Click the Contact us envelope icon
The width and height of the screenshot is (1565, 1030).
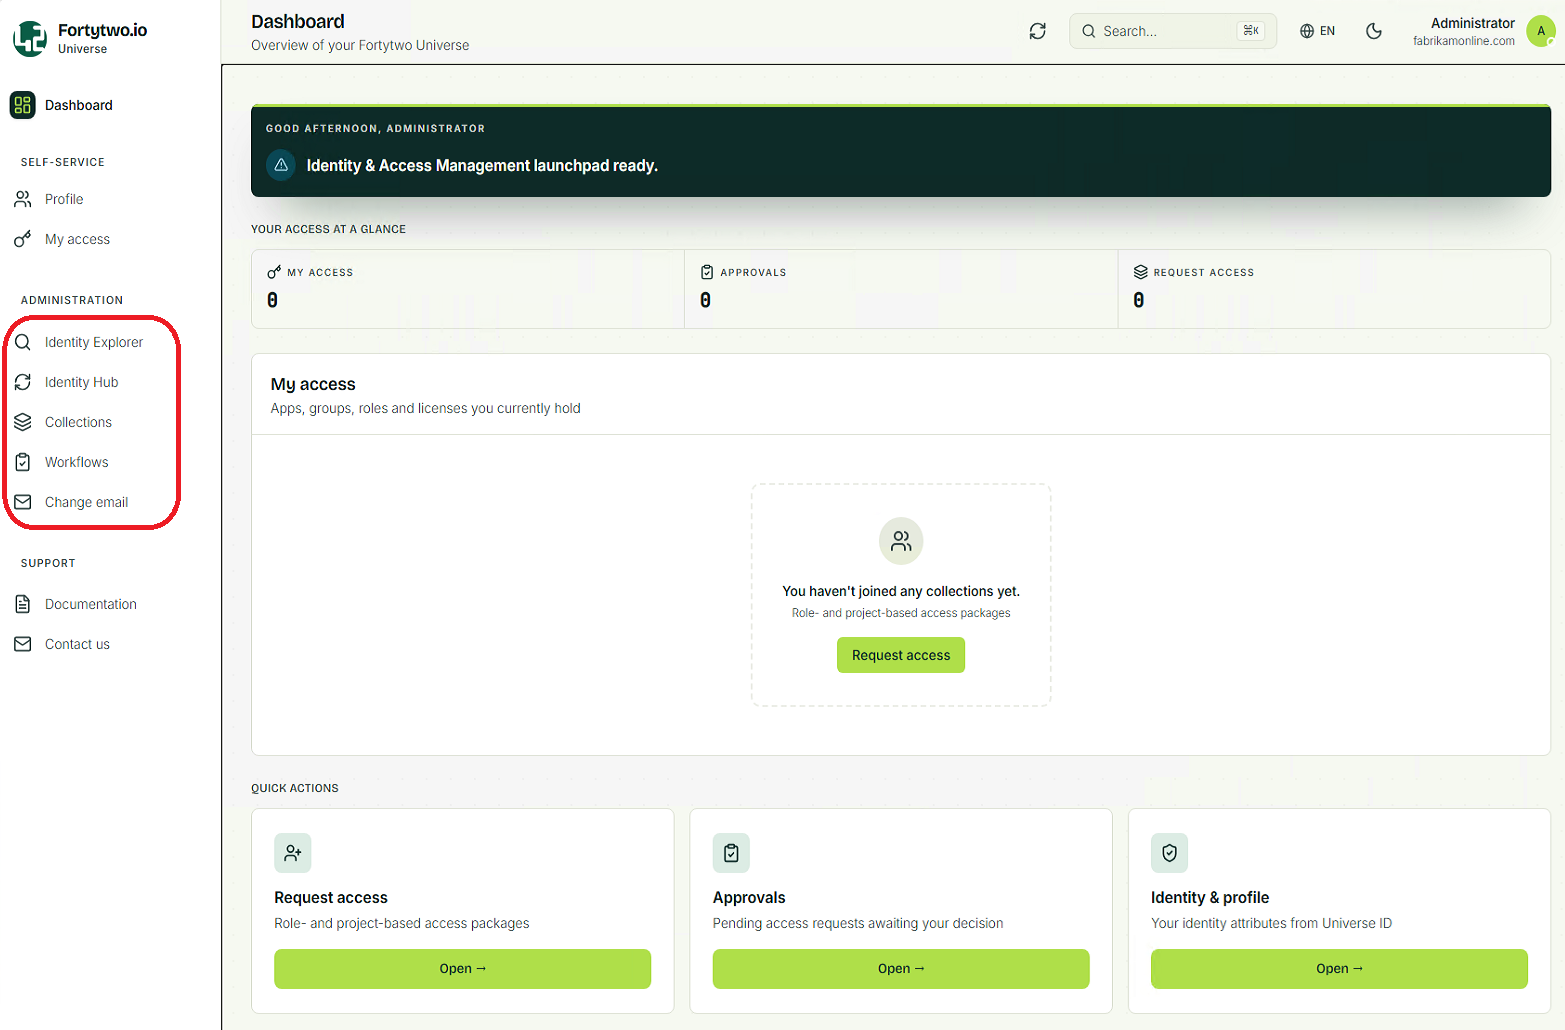23,644
